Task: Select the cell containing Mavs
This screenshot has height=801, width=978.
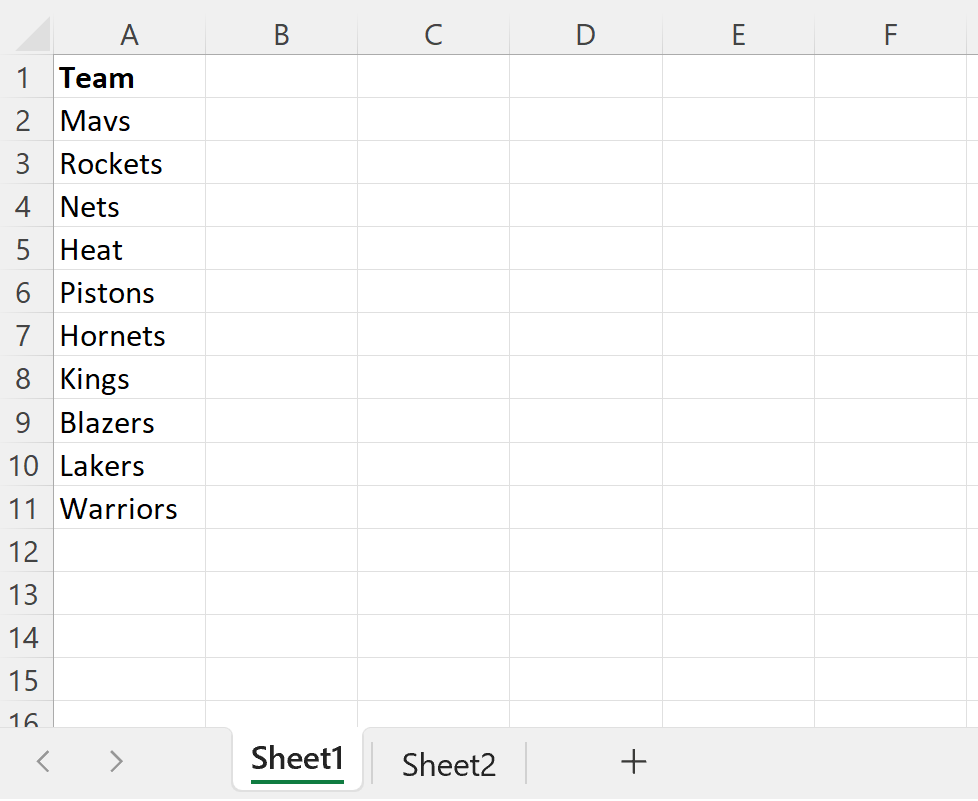Action: [x=129, y=120]
